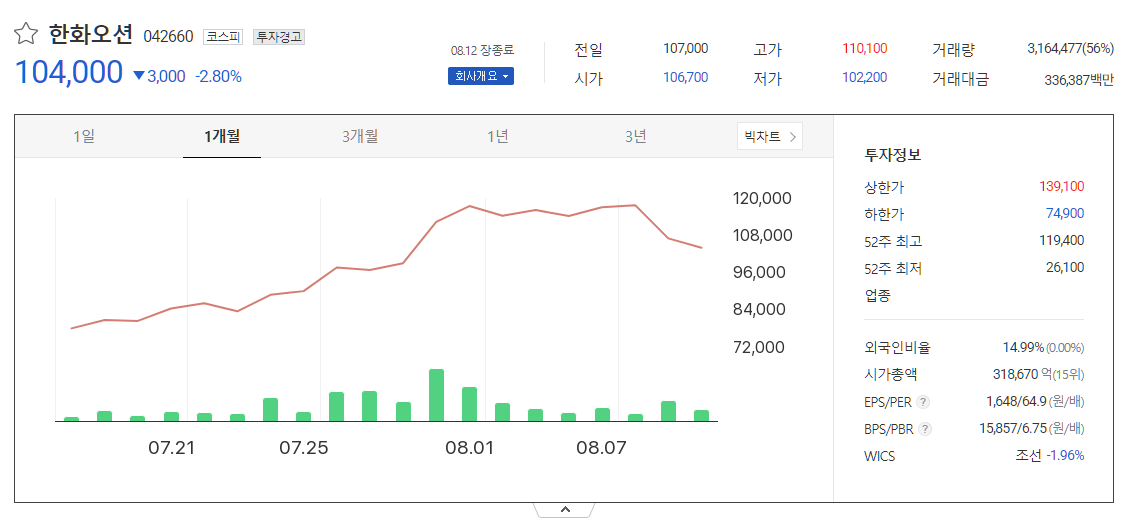The width and height of the screenshot is (1131, 519).
Task: Select the 1년 chart tab
Action: (498, 136)
